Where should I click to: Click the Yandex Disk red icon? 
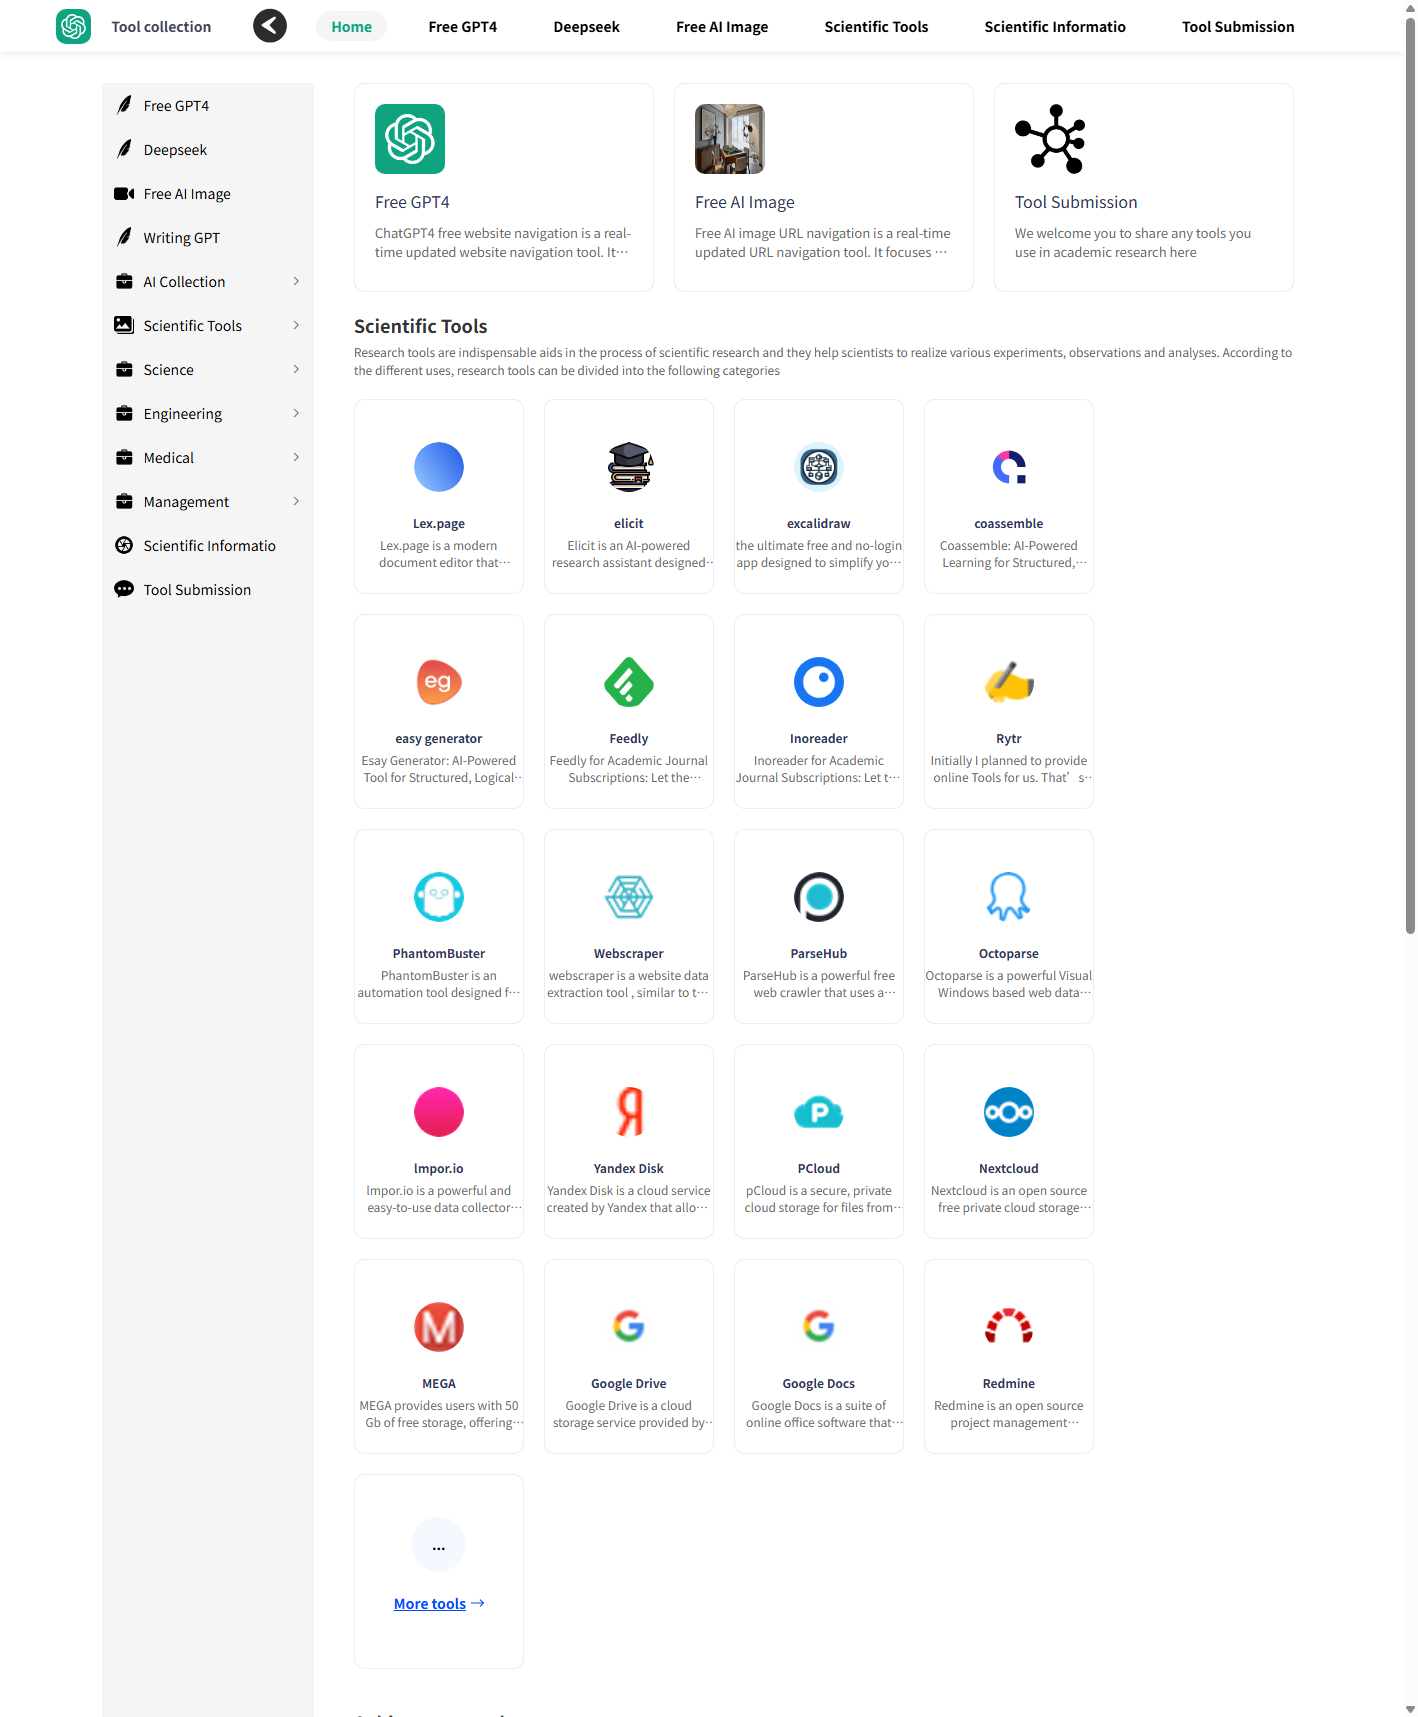click(x=628, y=1112)
